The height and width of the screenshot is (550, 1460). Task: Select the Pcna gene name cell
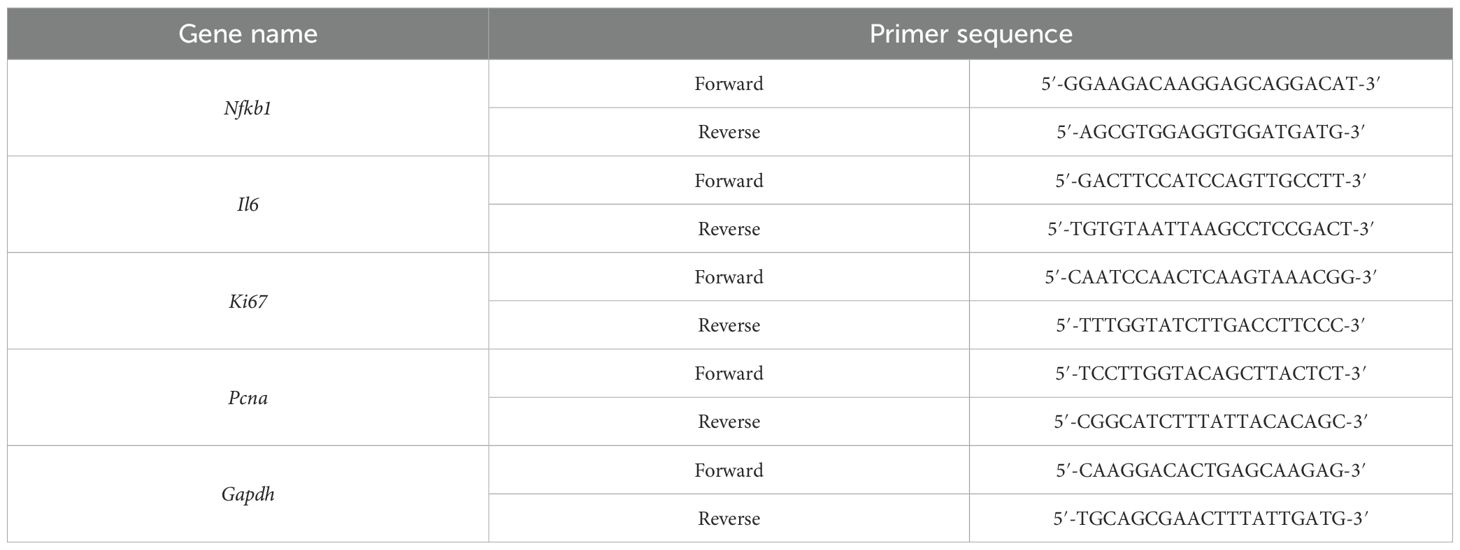pyautogui.click(x=247, y=398)
